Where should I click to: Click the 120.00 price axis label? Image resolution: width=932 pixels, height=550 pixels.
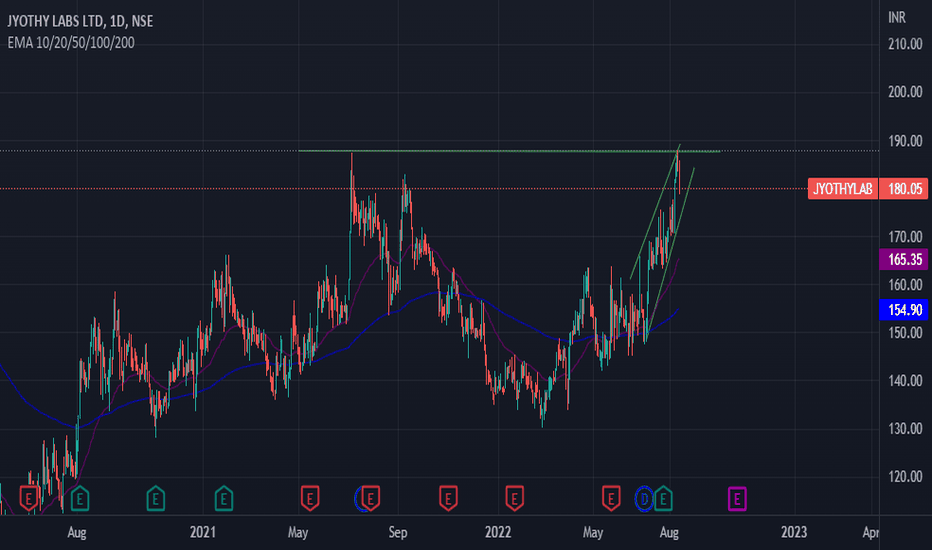(x=905, y=477)
